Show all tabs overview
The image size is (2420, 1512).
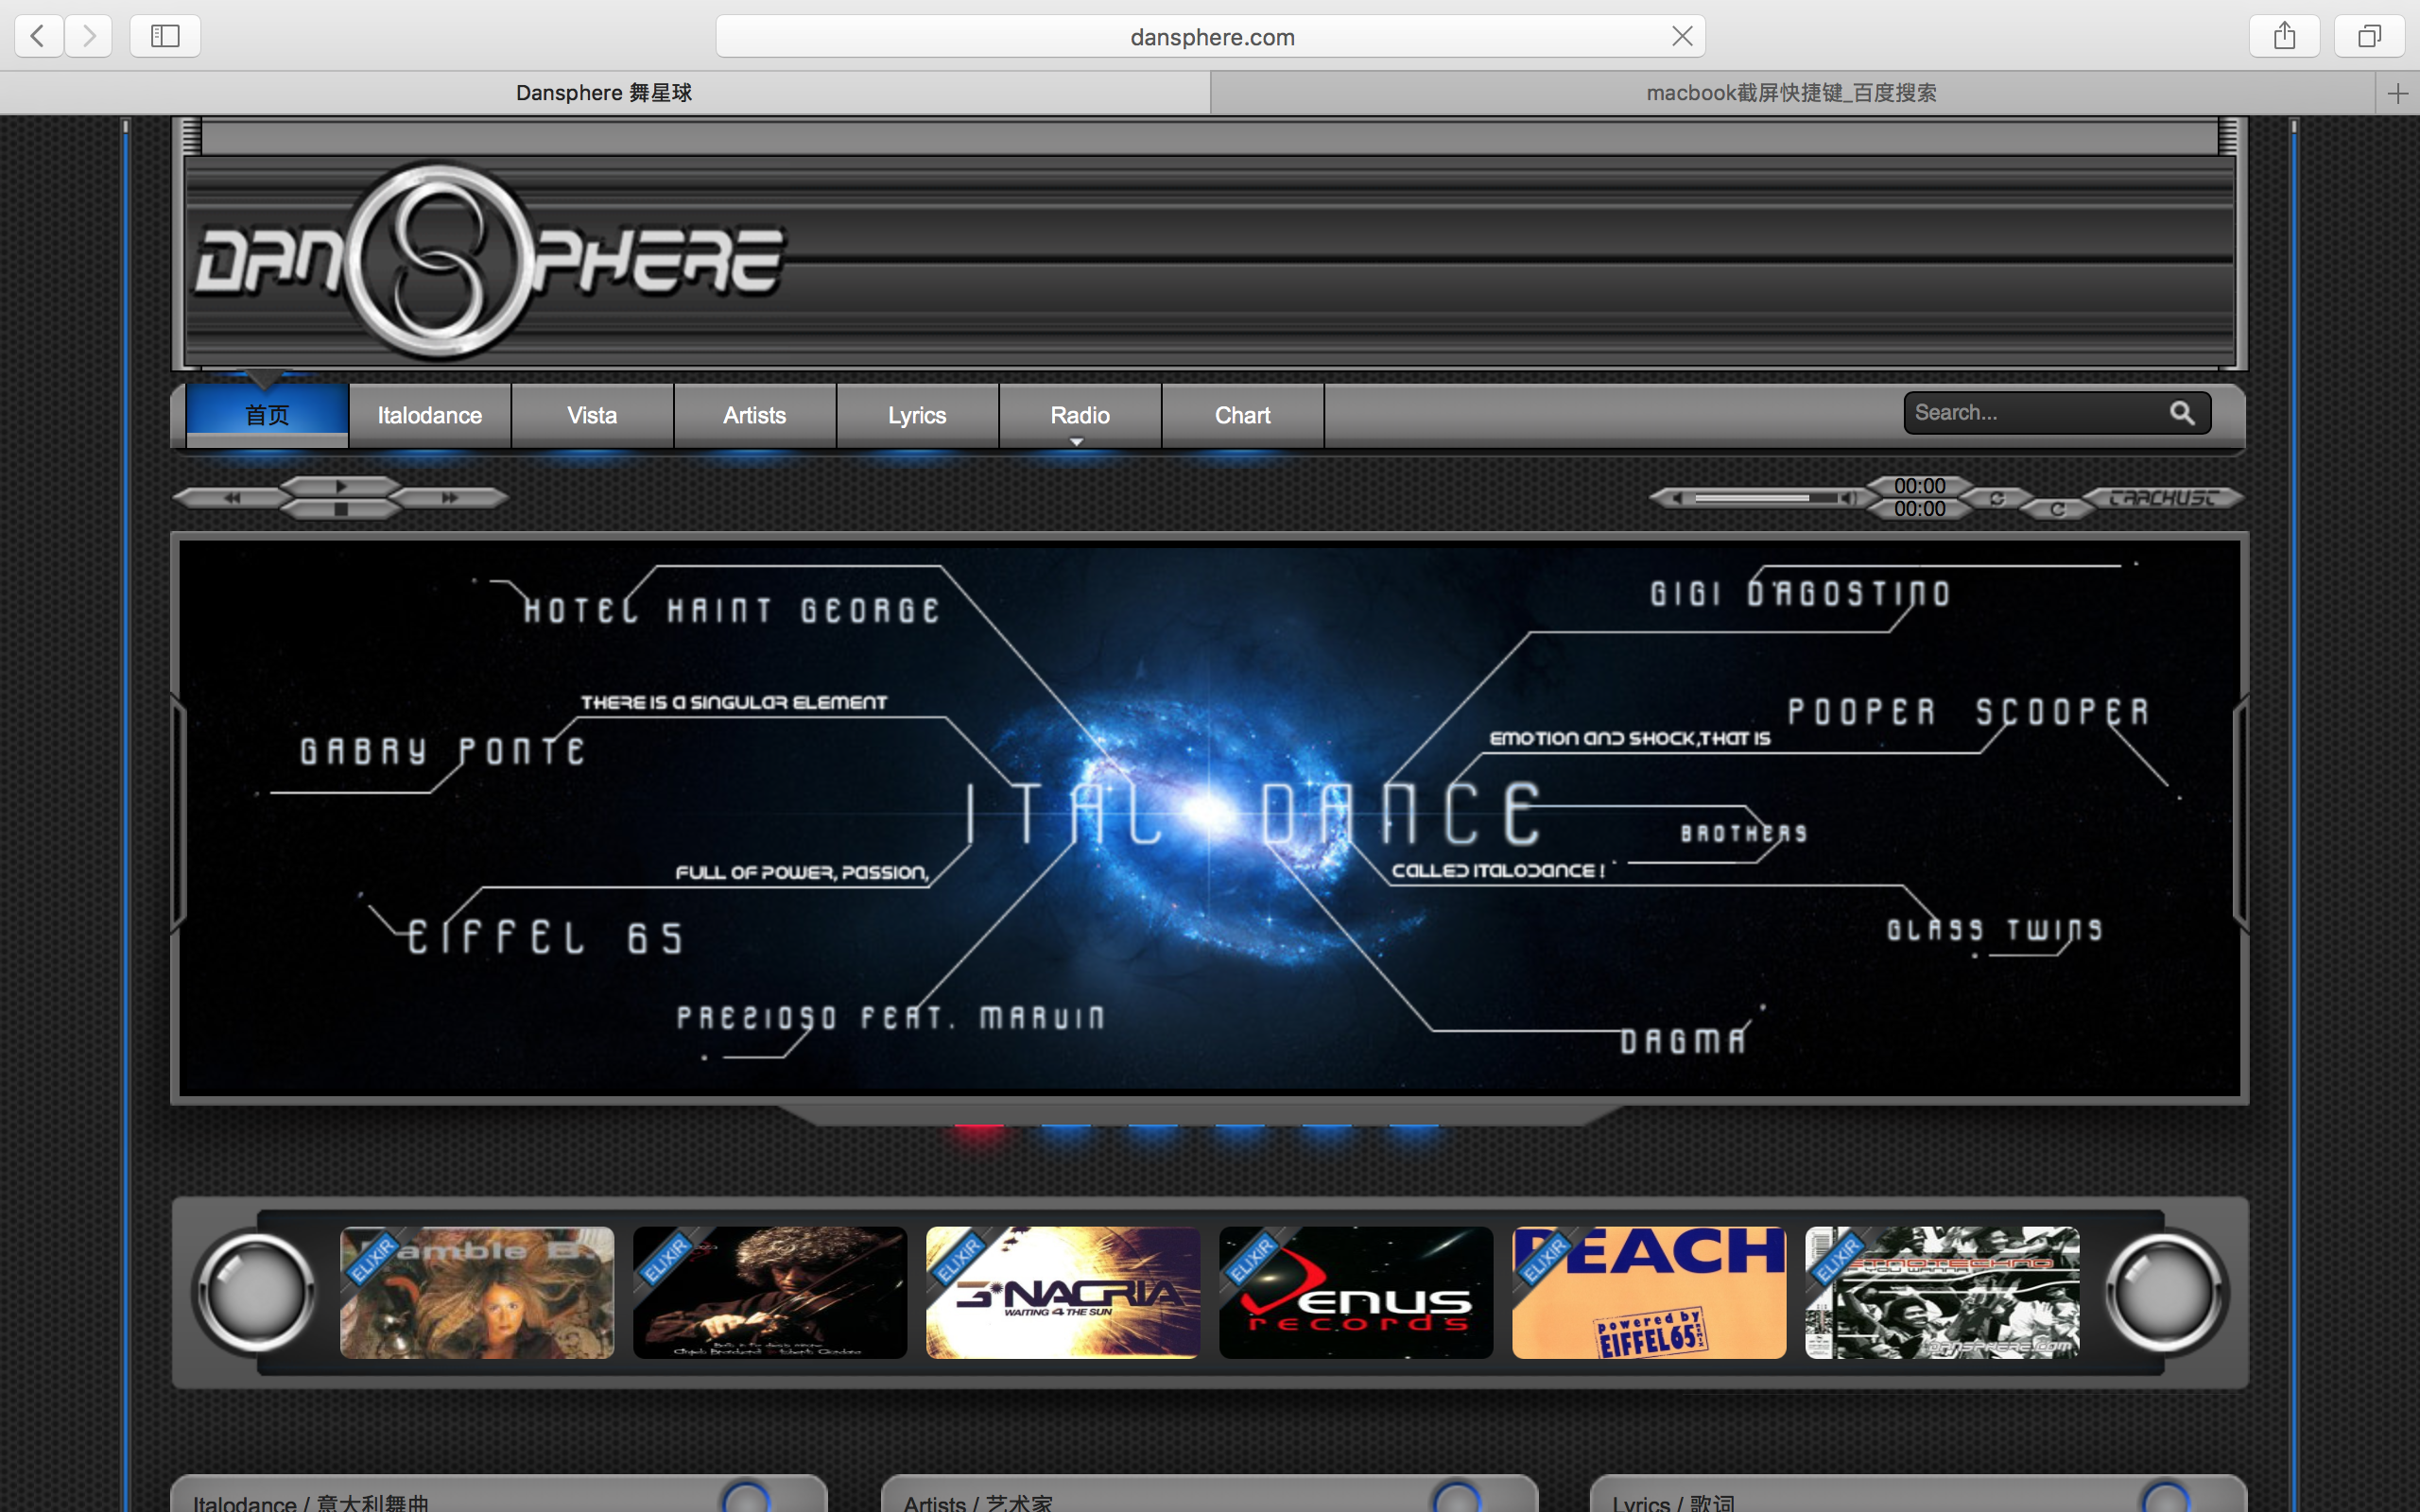(2369, 36)
